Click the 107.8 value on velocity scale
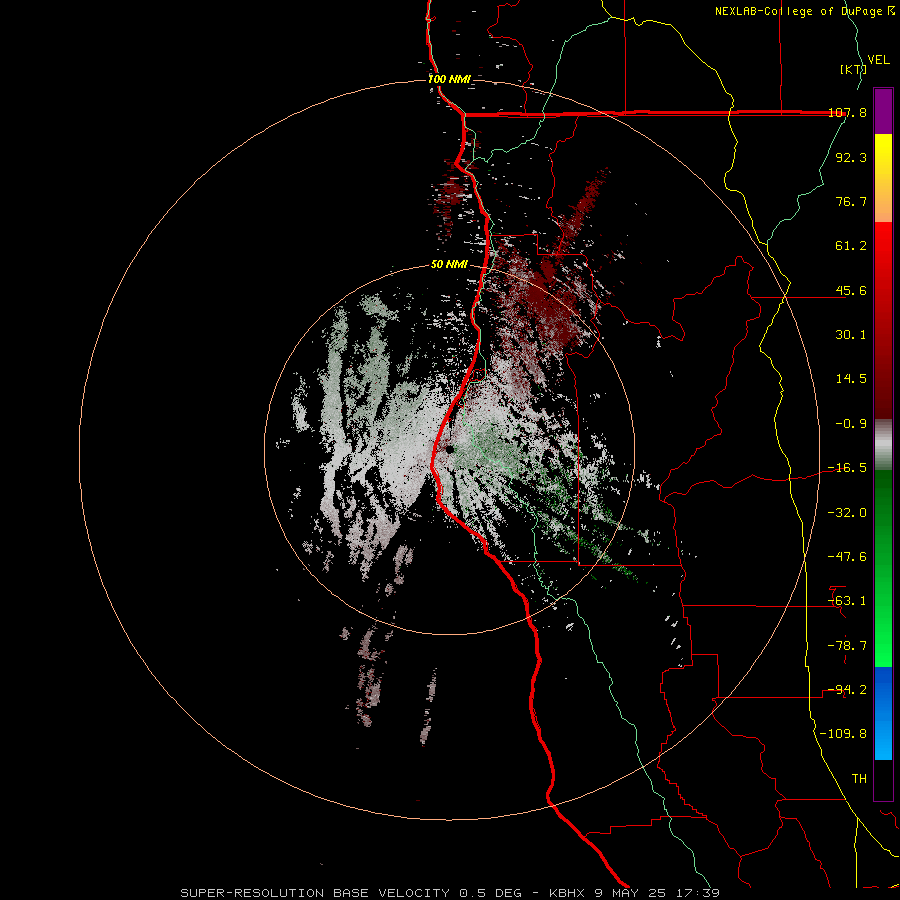The width and height of the screenshot is (900, 900). click(848, 112)
